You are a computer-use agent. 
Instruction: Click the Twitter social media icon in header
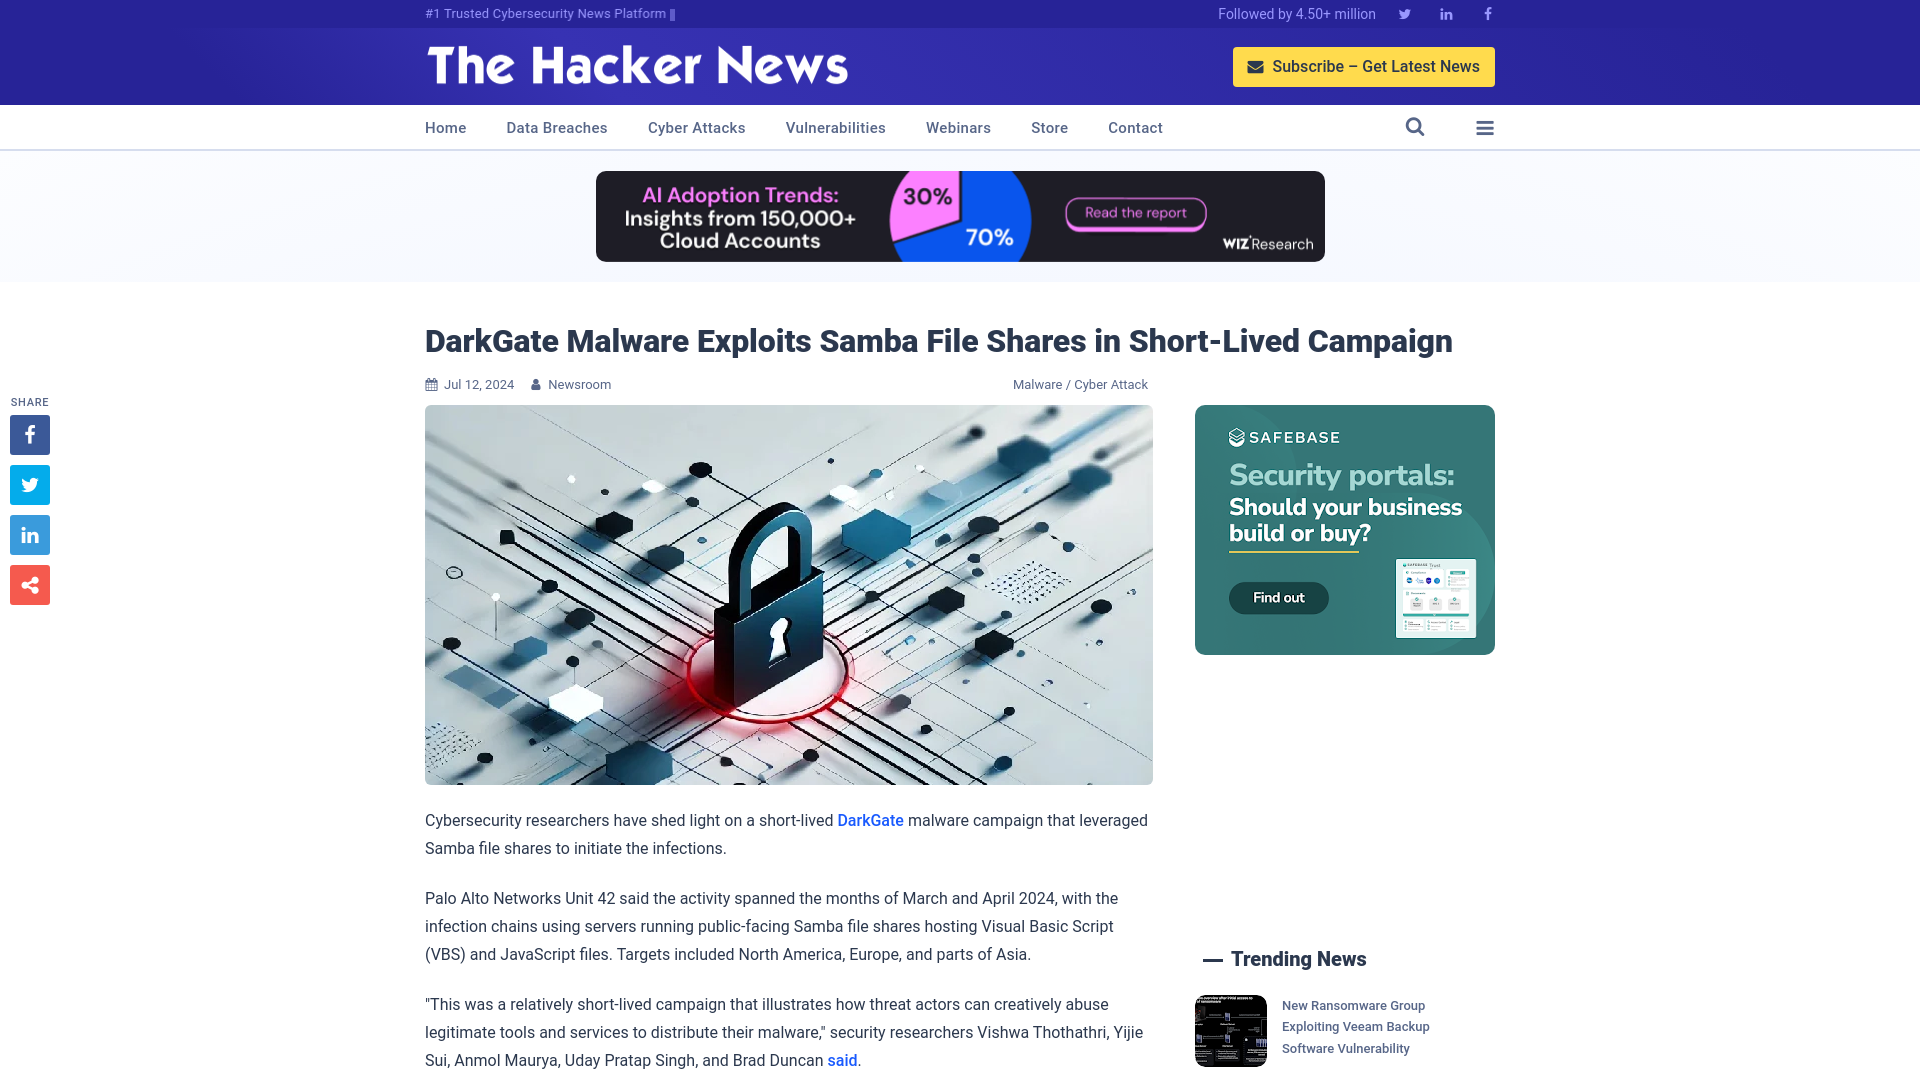point(1404,13)
